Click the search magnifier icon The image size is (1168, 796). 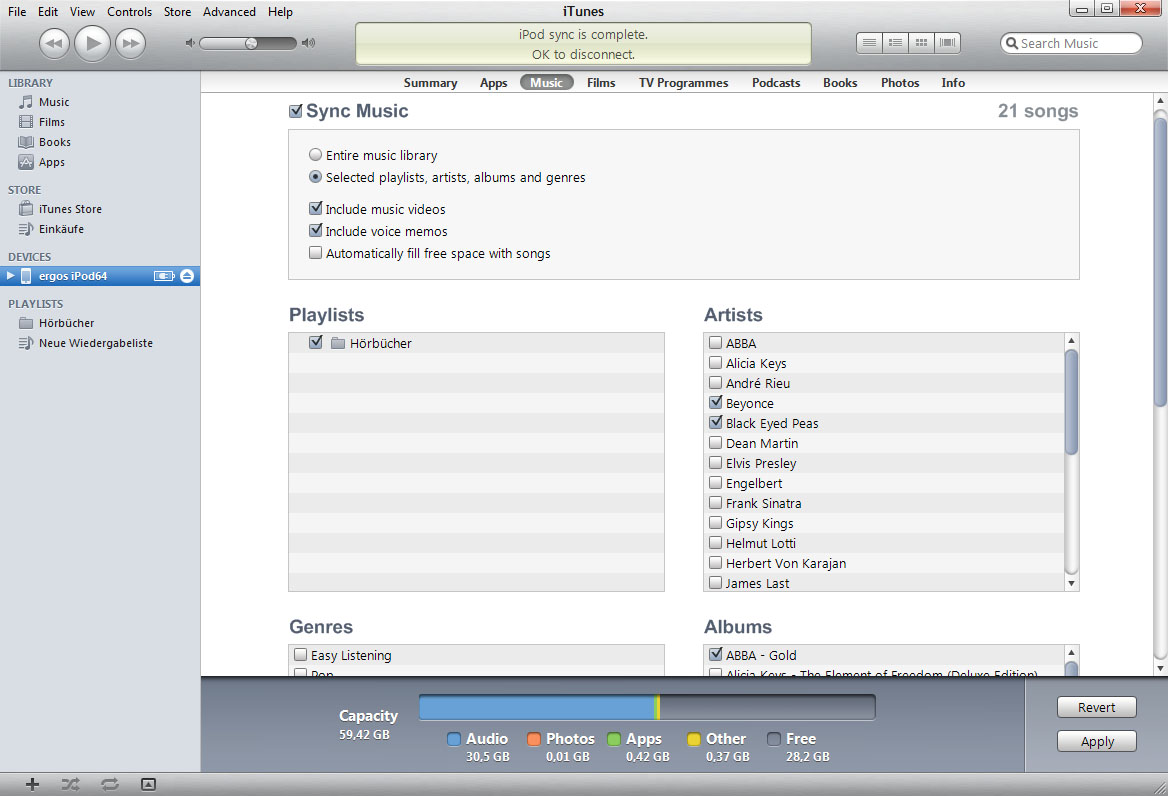click(1012, 43)
